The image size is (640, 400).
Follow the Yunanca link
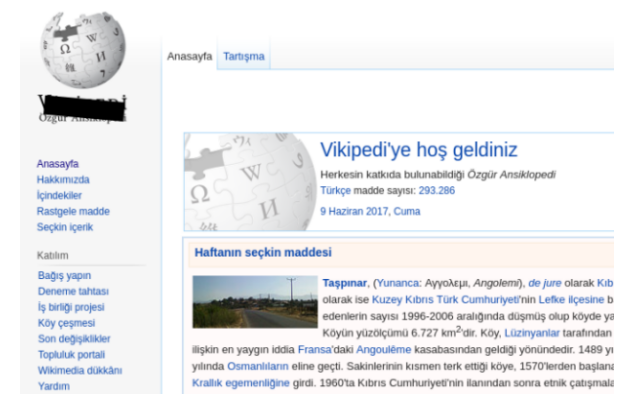click(x=398, y=283)
